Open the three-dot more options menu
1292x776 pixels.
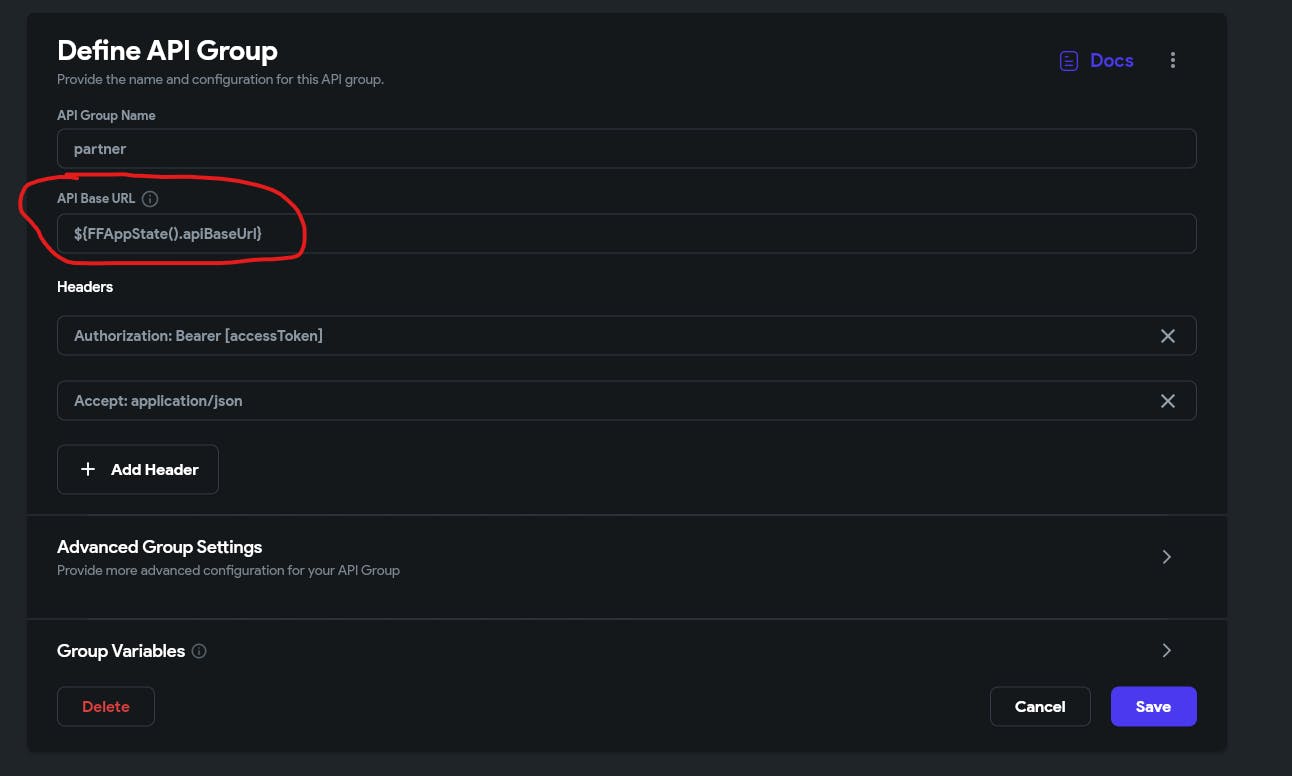pos(1173,61)
